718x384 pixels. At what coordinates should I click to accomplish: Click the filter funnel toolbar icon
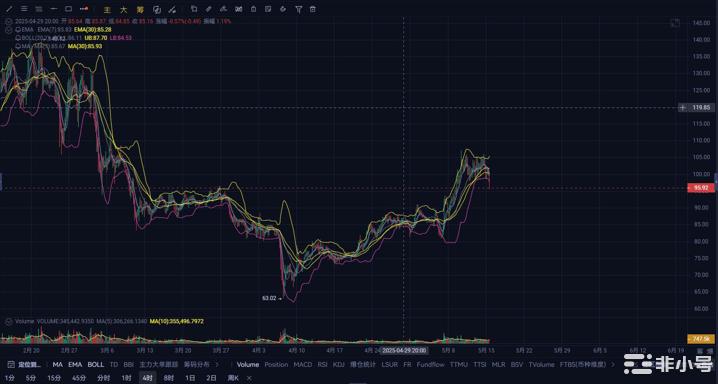pos(298,9)
